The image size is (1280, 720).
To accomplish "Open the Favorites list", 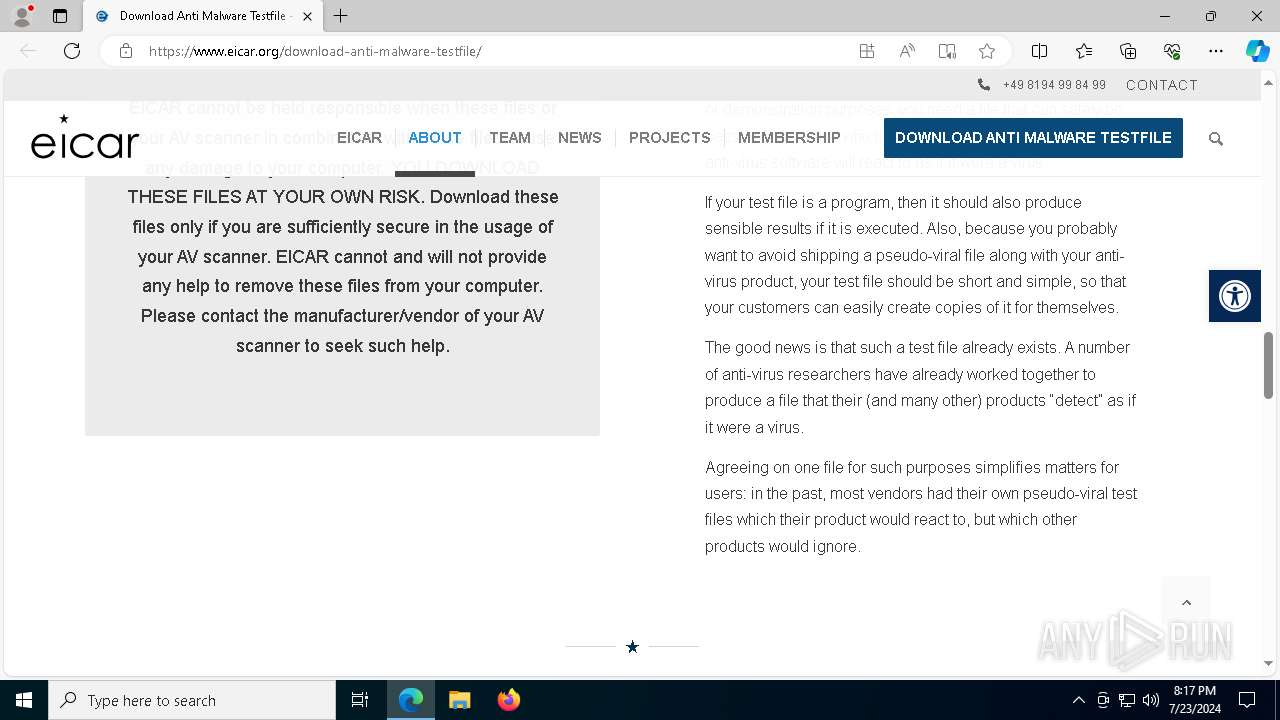I will (x=1084, y=51).
